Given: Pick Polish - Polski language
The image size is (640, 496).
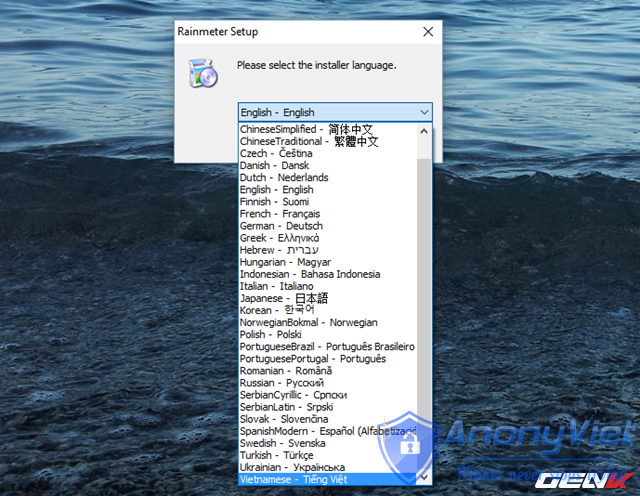Looking at the screenshot, I should point(328,334).
